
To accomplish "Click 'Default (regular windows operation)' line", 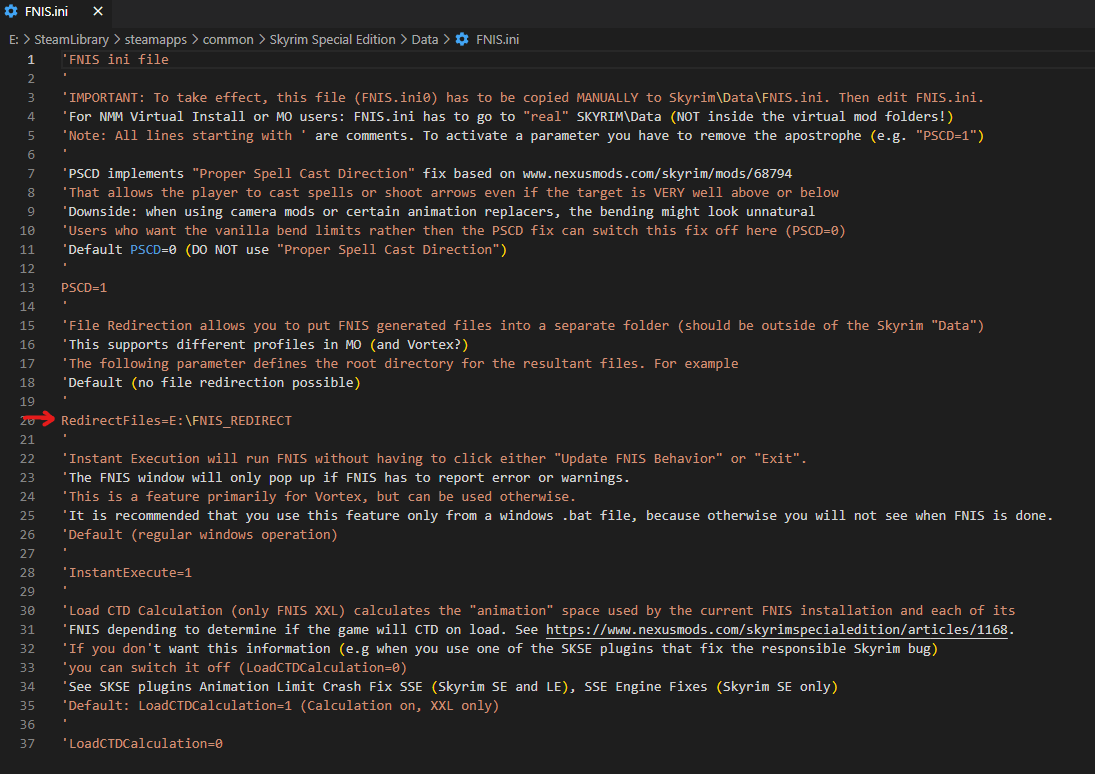I will (199, 534).
